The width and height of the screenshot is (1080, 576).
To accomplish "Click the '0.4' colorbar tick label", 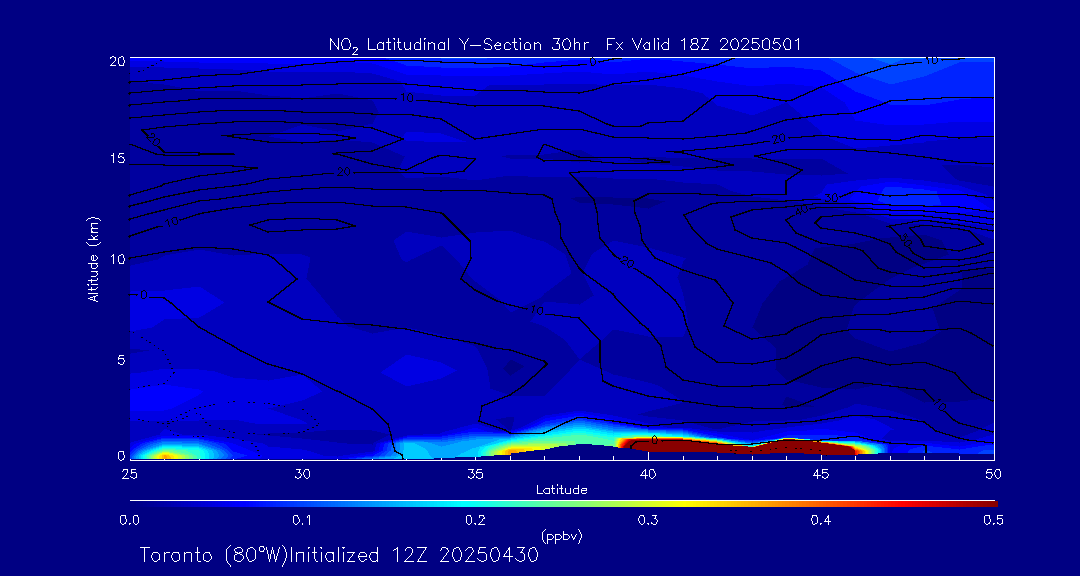I will (x=821, y=520).
